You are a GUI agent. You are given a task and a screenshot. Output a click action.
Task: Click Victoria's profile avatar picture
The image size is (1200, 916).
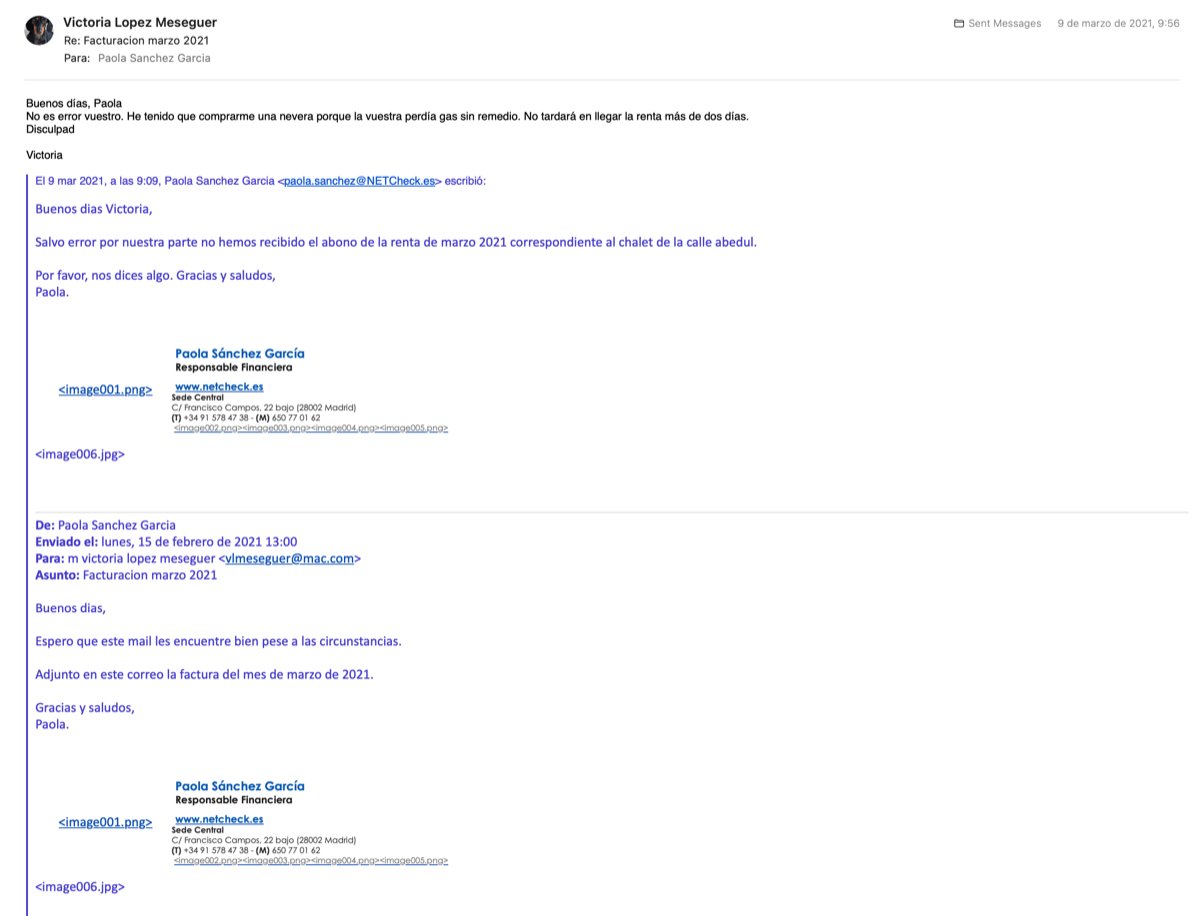pos(39,31)
